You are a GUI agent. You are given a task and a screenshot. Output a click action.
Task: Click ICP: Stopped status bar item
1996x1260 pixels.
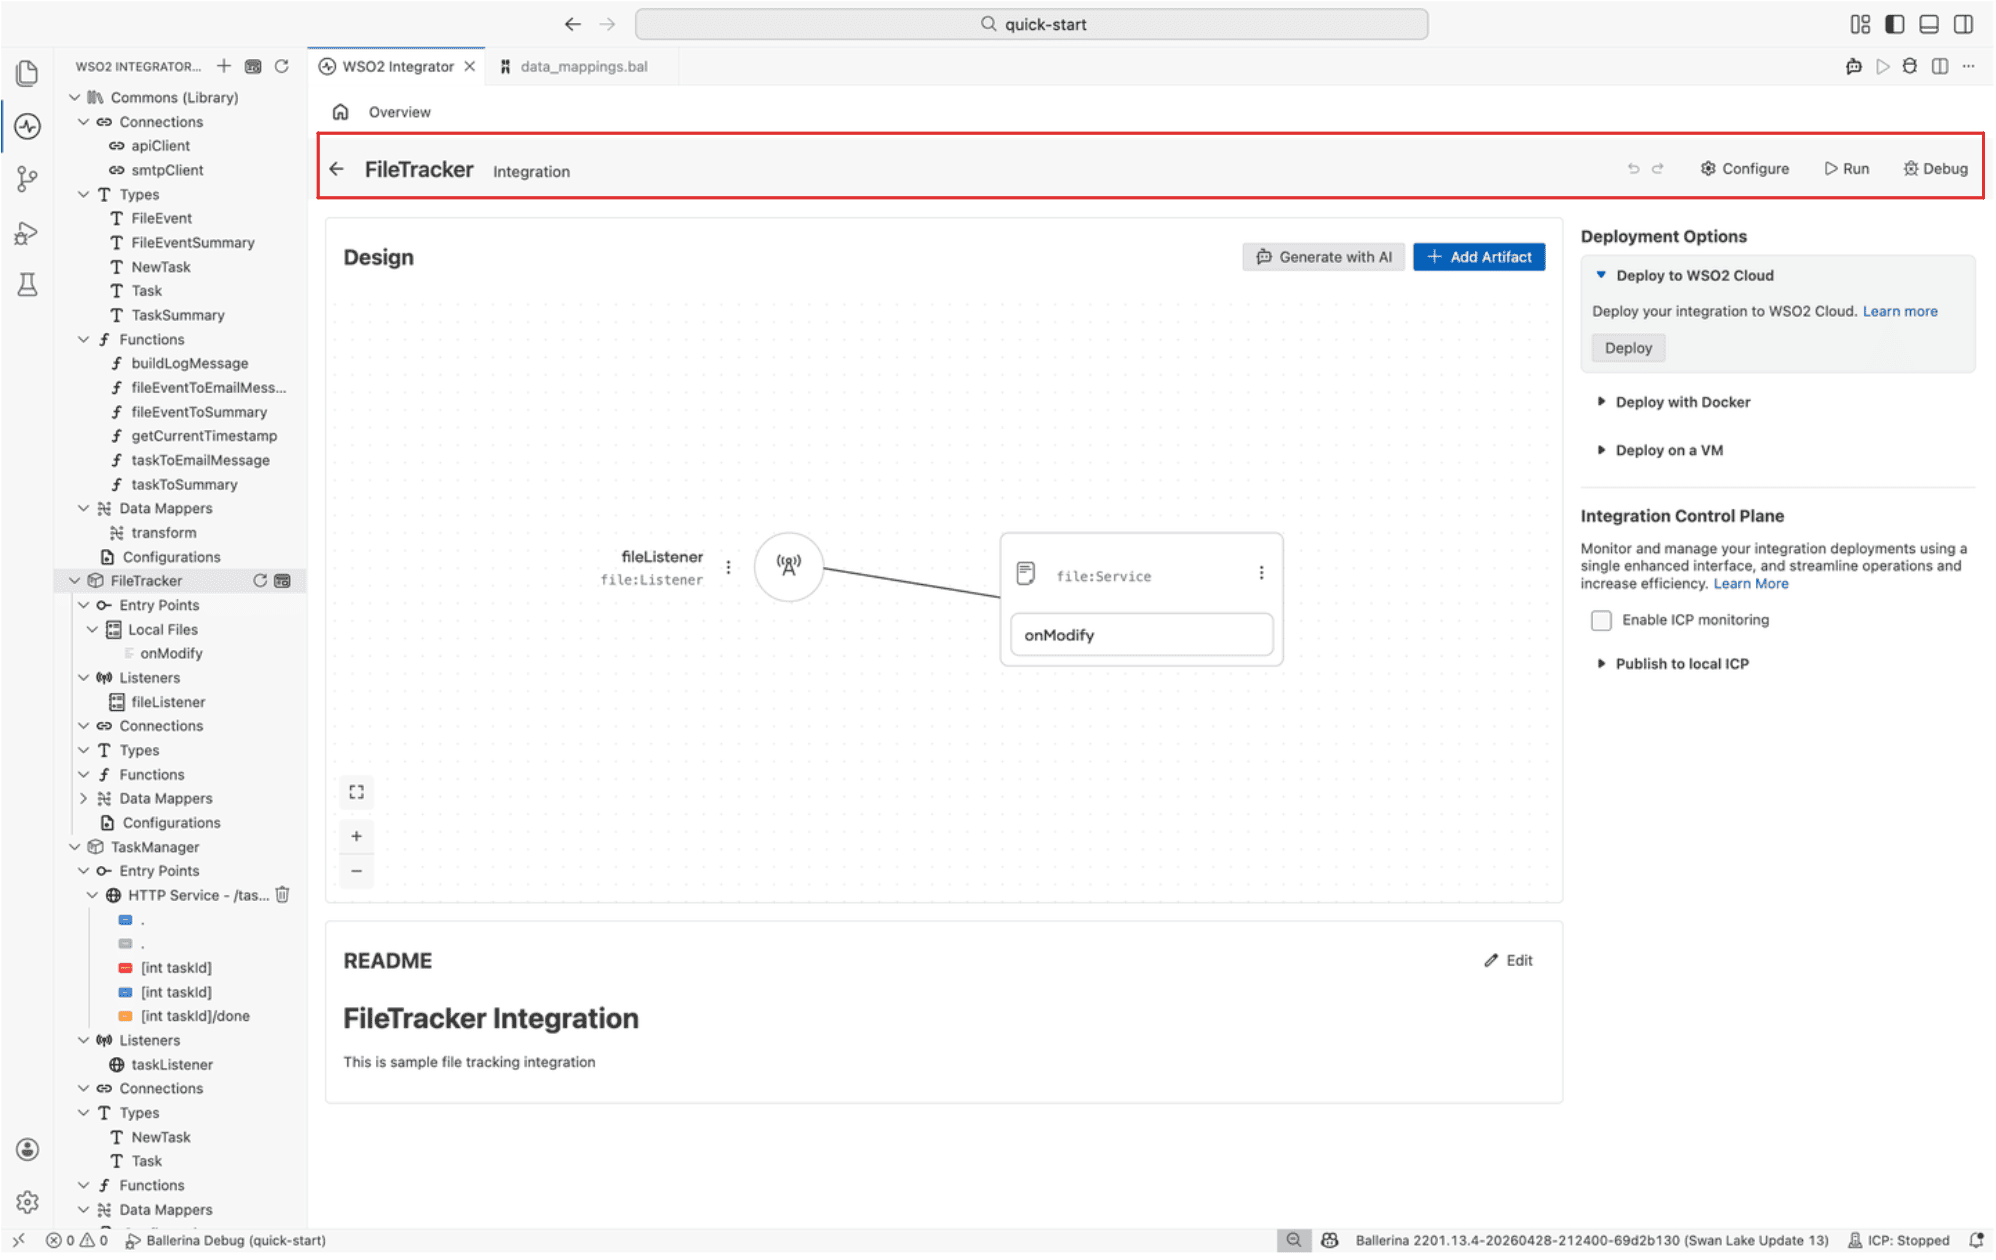(1899, 1240)
